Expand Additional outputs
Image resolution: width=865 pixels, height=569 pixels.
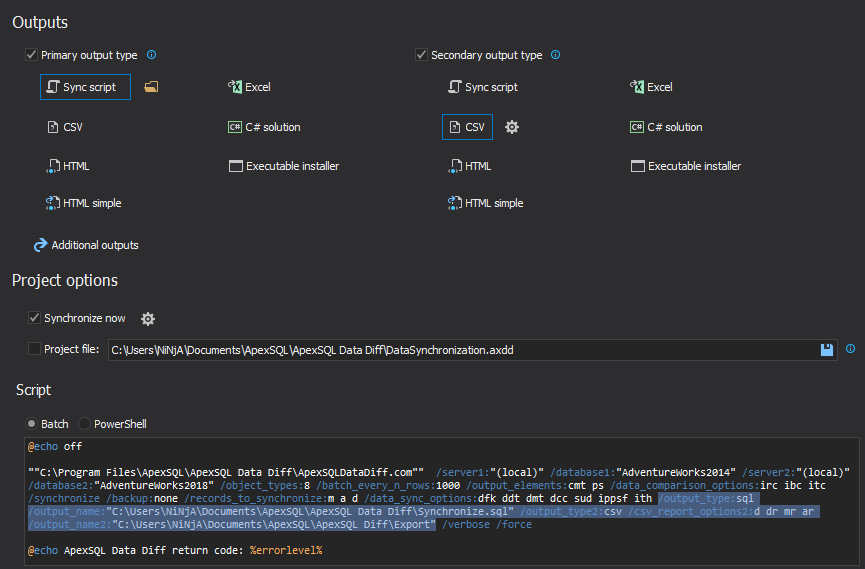click(x=86, y=245)
